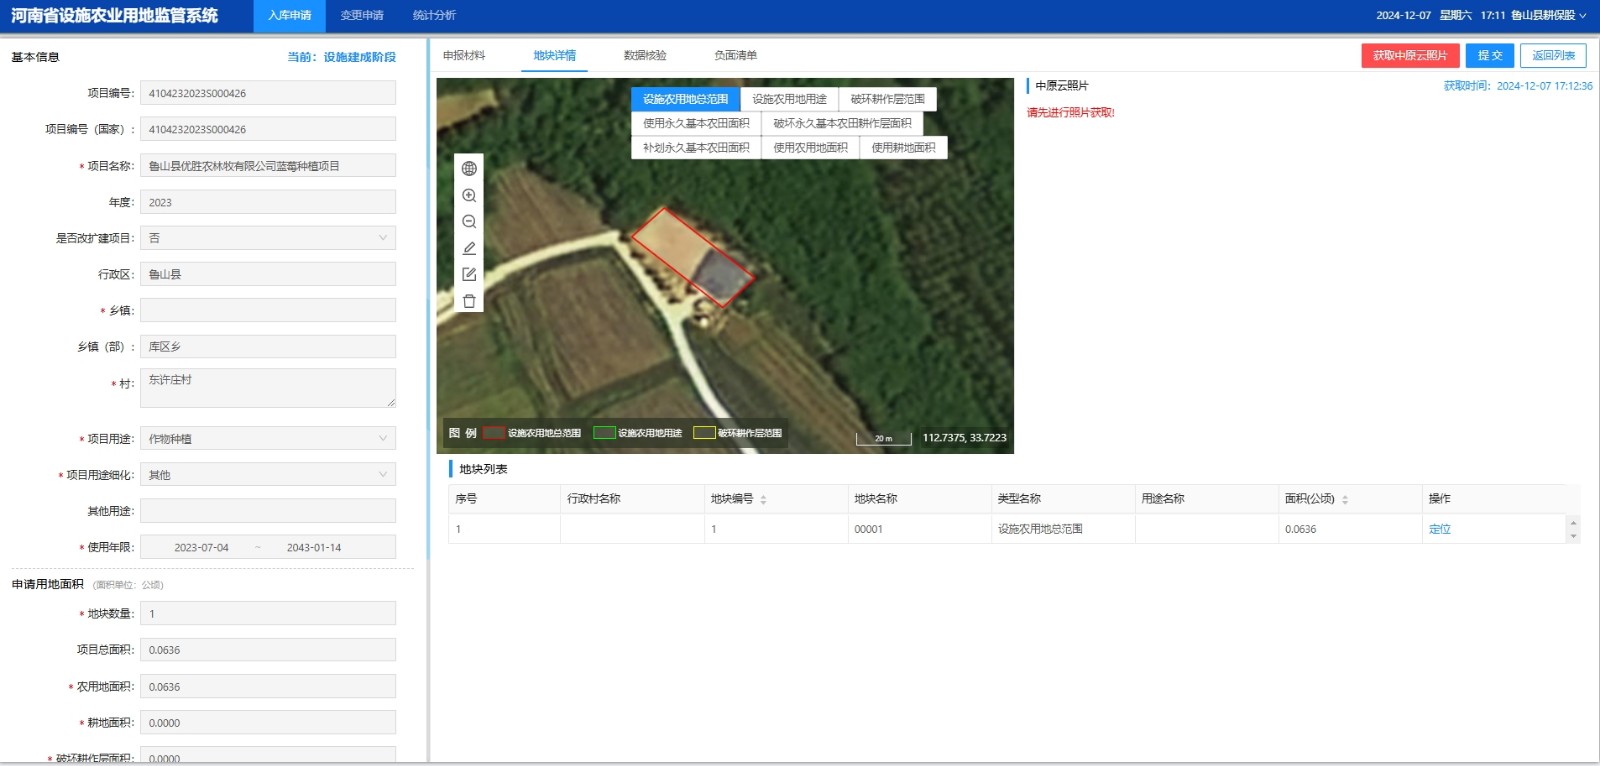Click the 村 textarea with 东许庄村

click(x=268, y=388)
